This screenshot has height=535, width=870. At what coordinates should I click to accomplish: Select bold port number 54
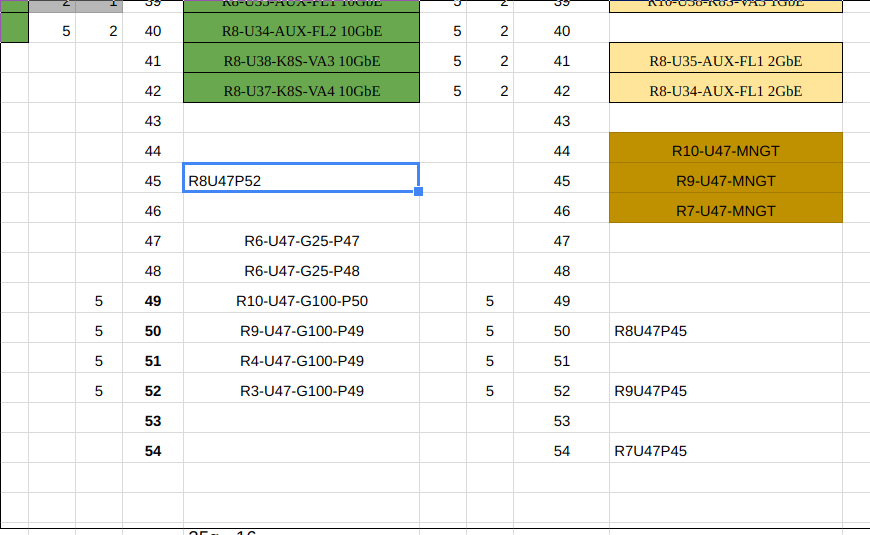[x=153, y=451]
